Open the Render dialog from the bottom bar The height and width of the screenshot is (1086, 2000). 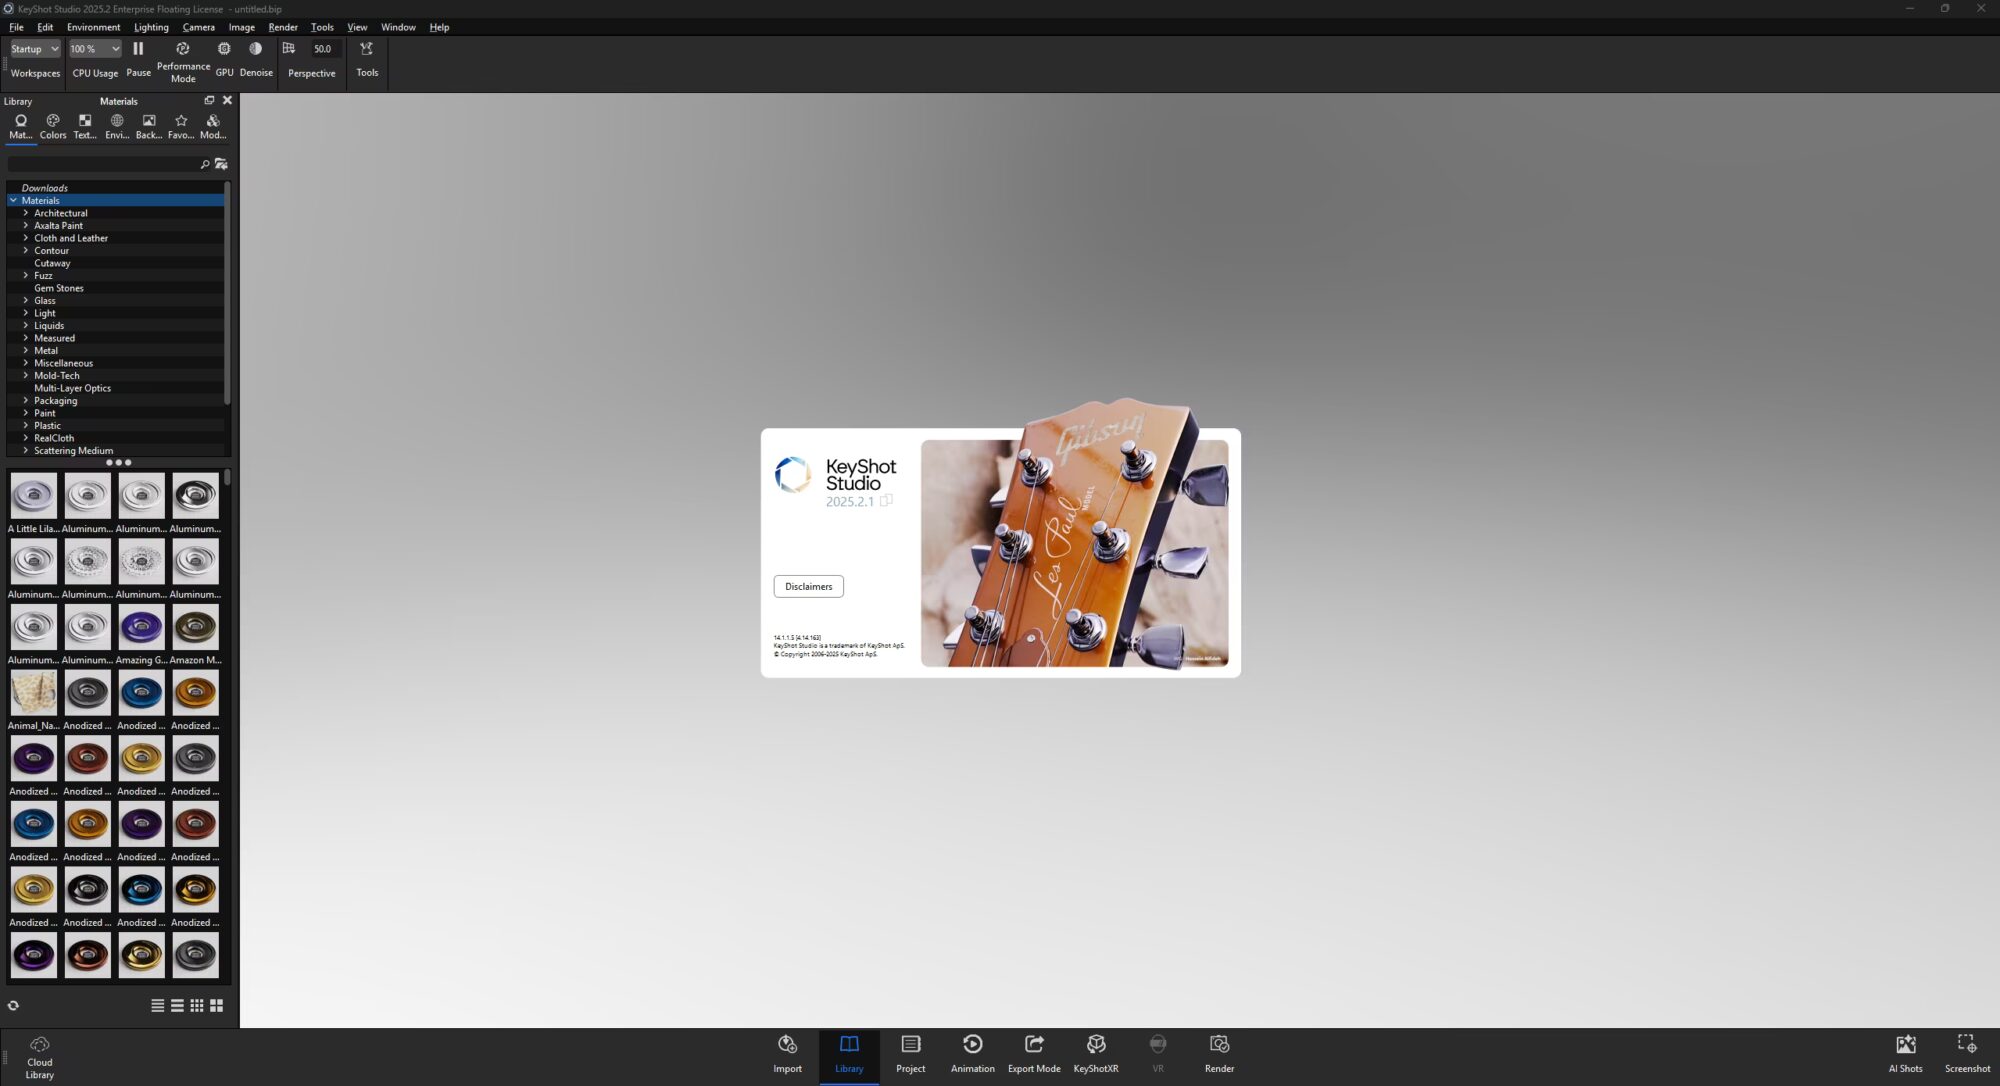point(1219,1052)
